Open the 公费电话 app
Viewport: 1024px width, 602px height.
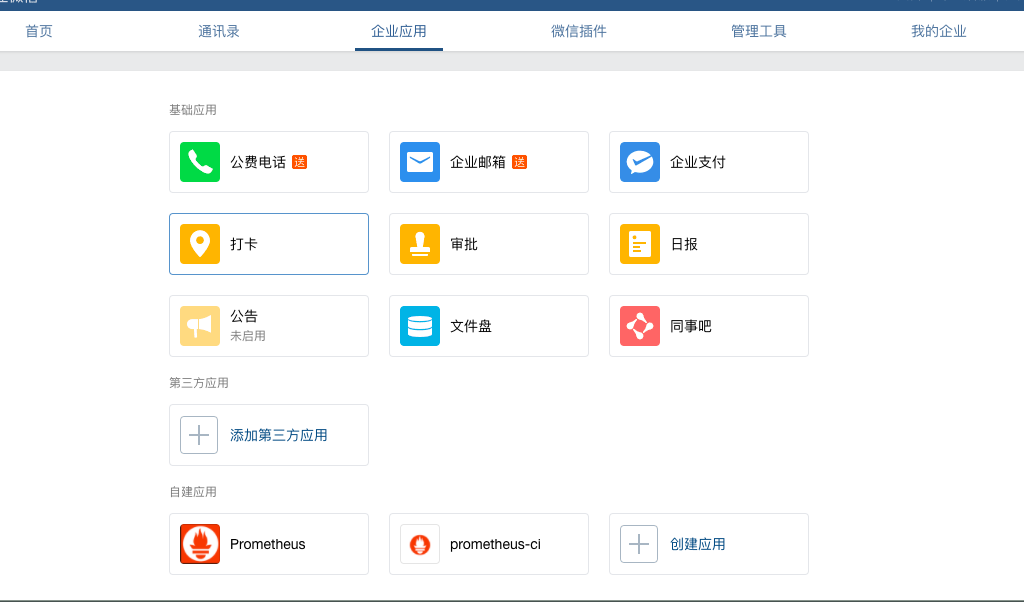click(268, 162)
